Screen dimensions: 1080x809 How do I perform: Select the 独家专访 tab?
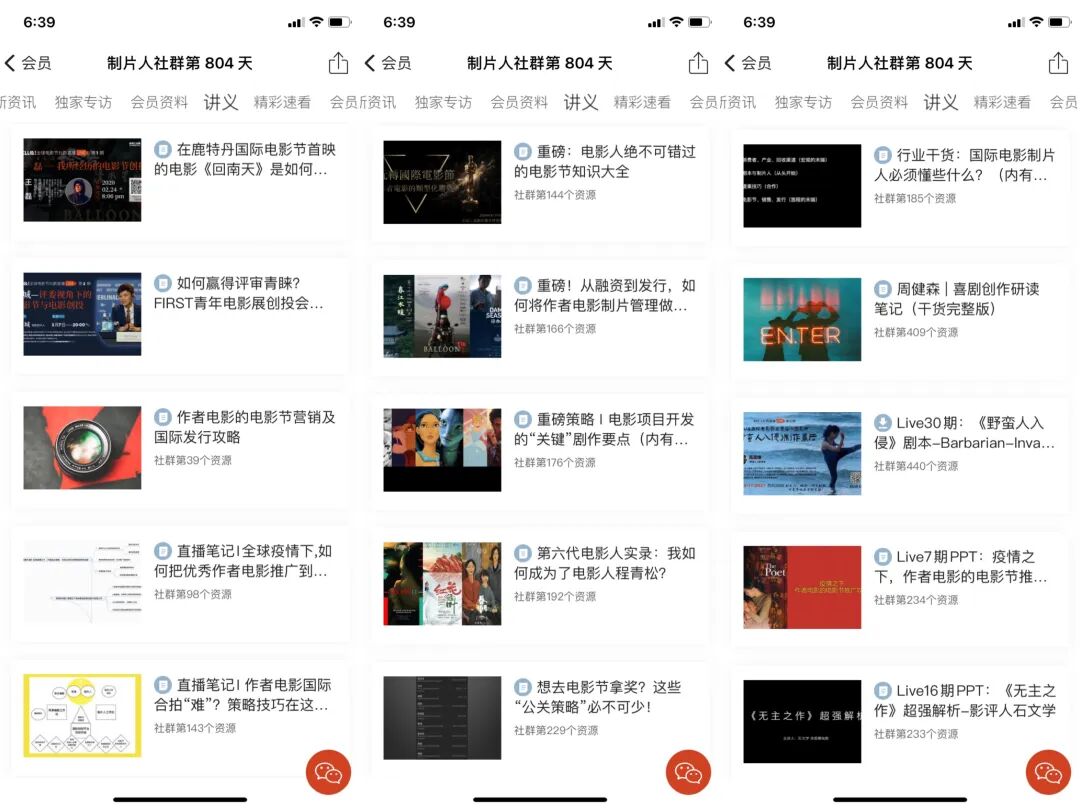(83, 102)
